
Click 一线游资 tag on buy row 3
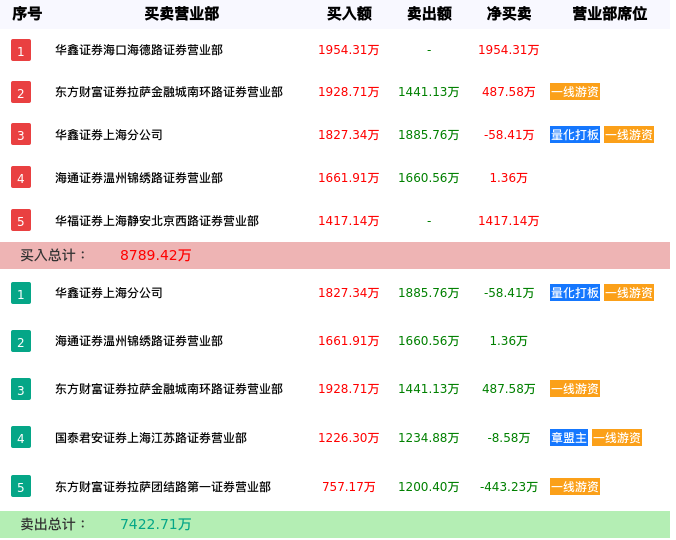coord(629,134)
